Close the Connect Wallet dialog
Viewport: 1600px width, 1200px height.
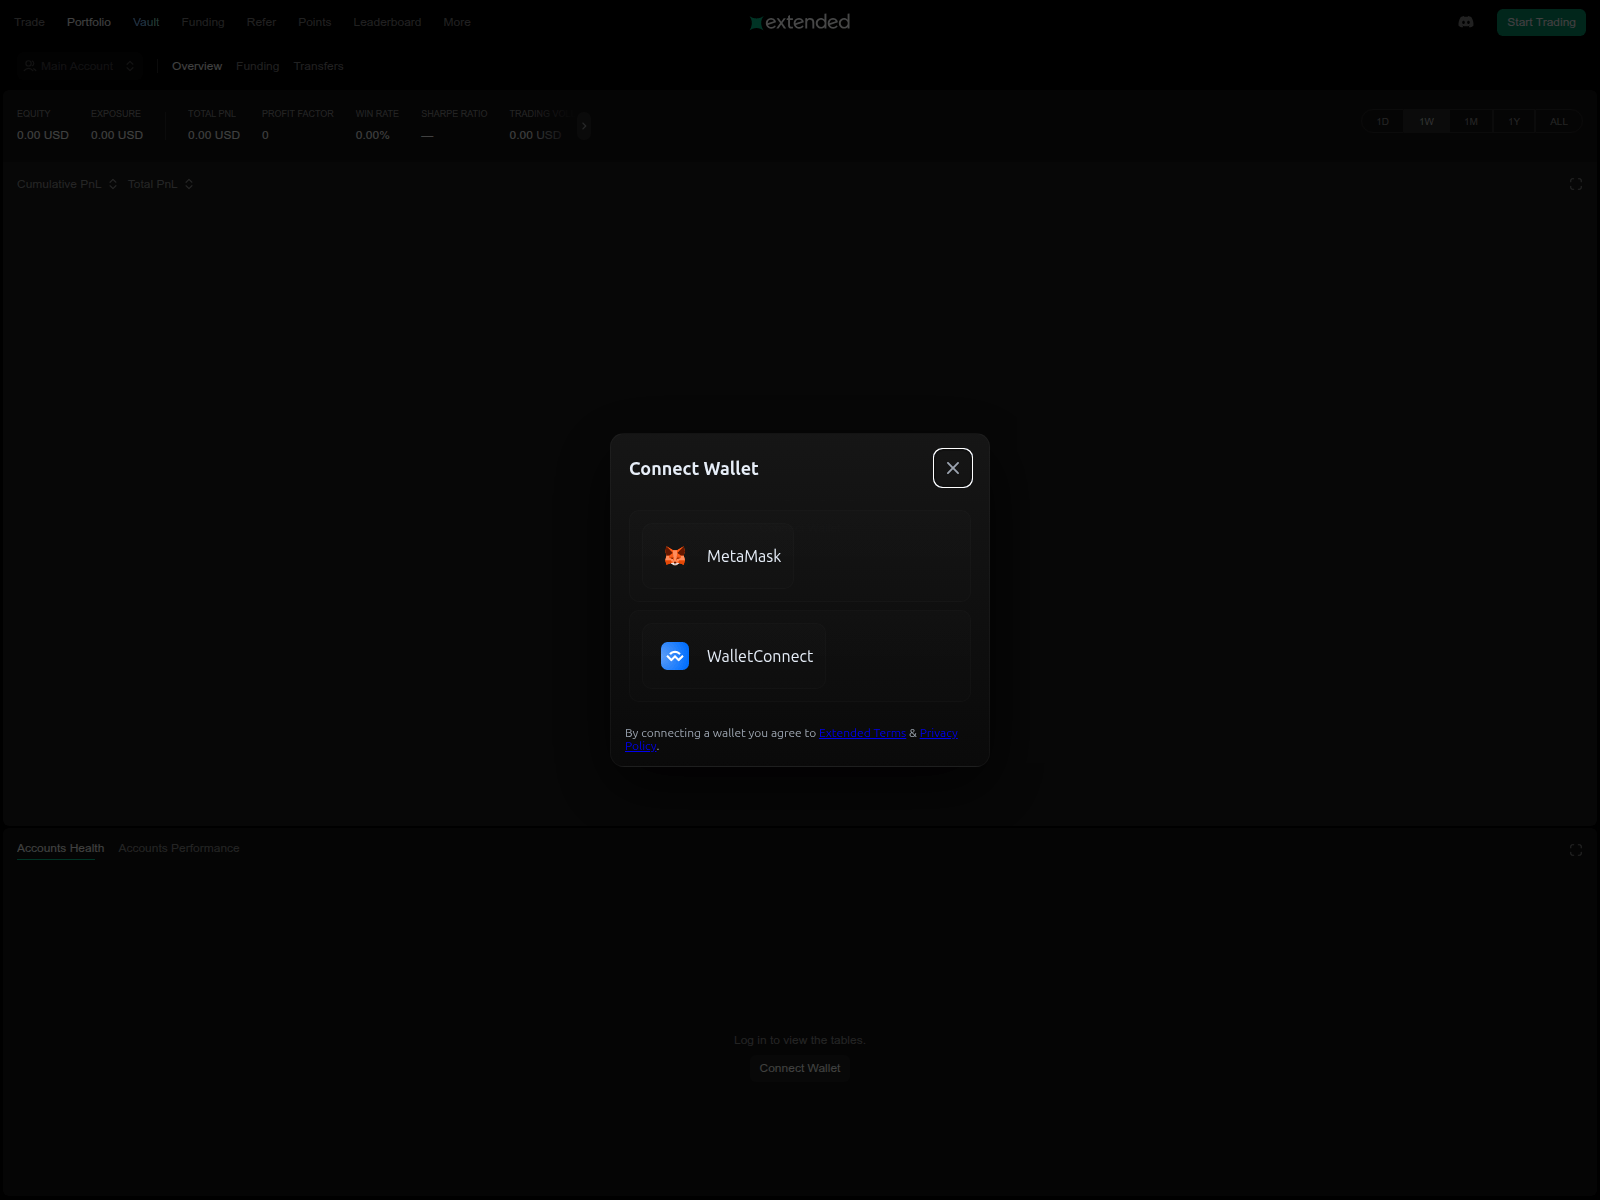coord(952,468)
